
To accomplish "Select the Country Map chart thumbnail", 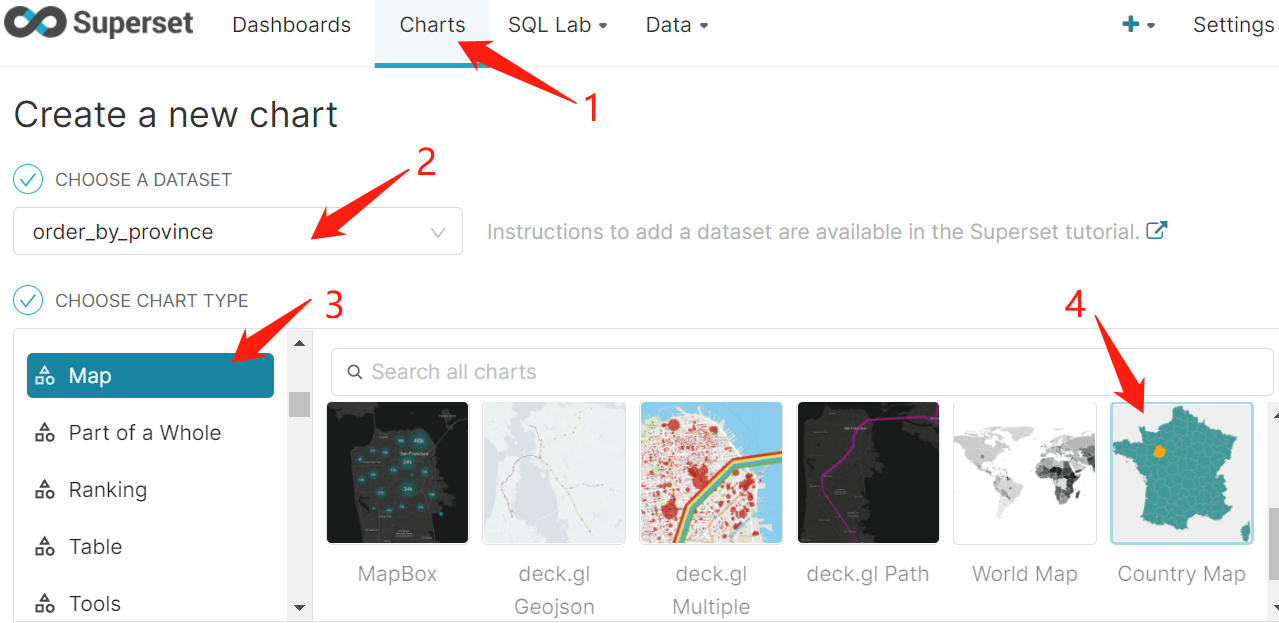I will [1181, 472].
